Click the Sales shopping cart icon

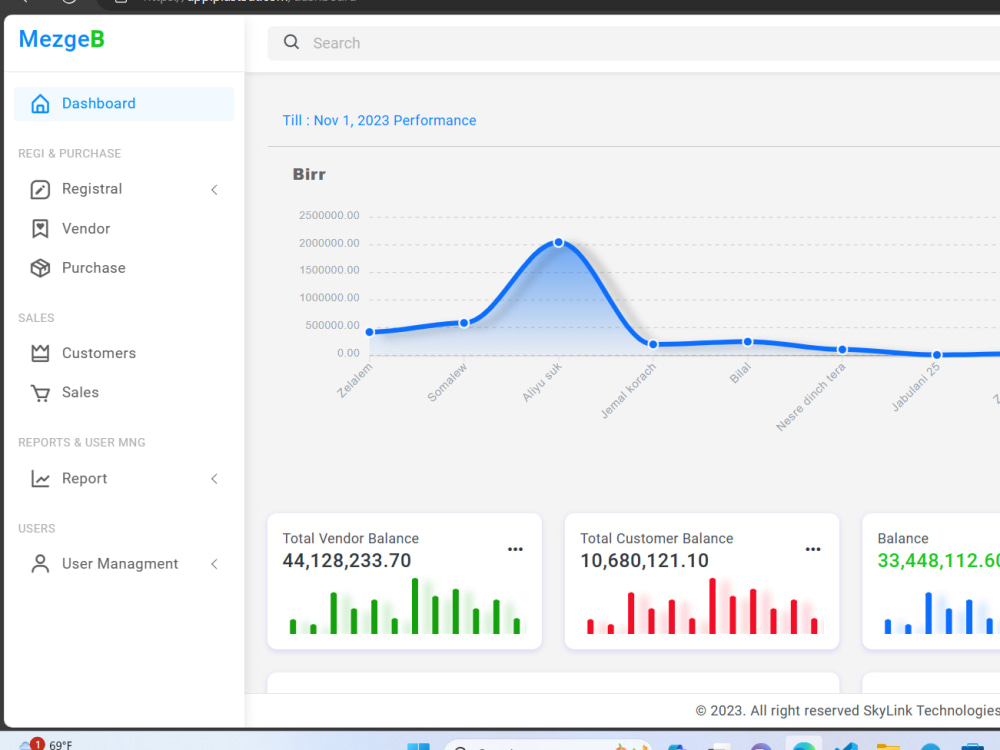click(x=40, y=393)
